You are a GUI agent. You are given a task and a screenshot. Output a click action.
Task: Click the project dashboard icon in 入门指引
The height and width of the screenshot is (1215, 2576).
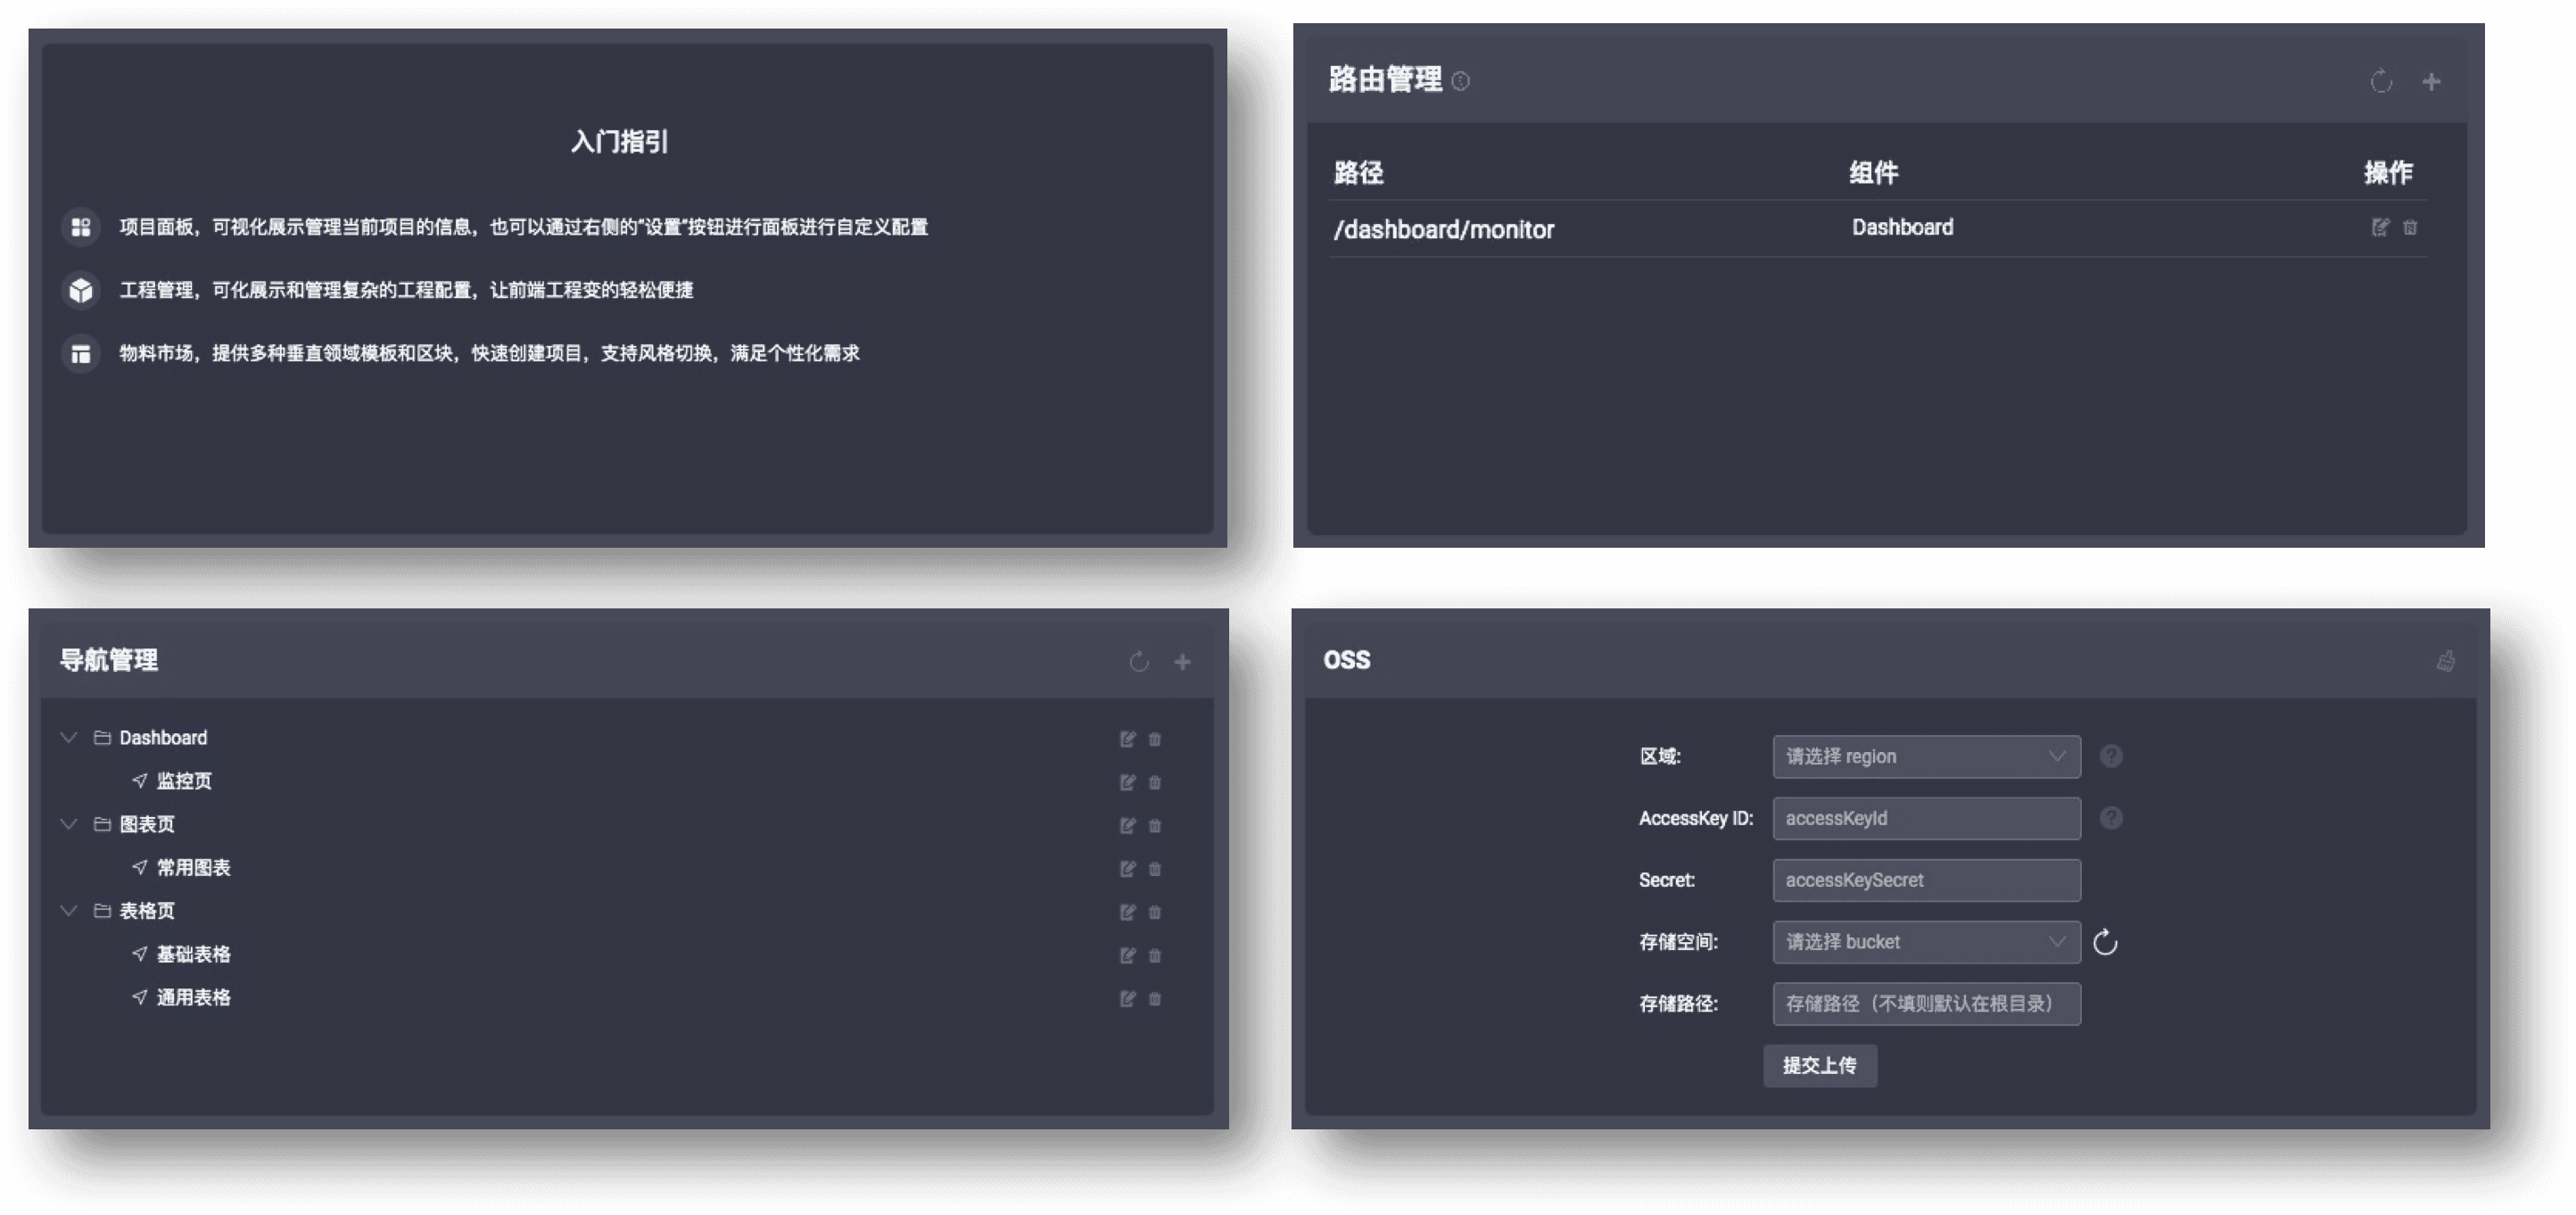point(81,227)
